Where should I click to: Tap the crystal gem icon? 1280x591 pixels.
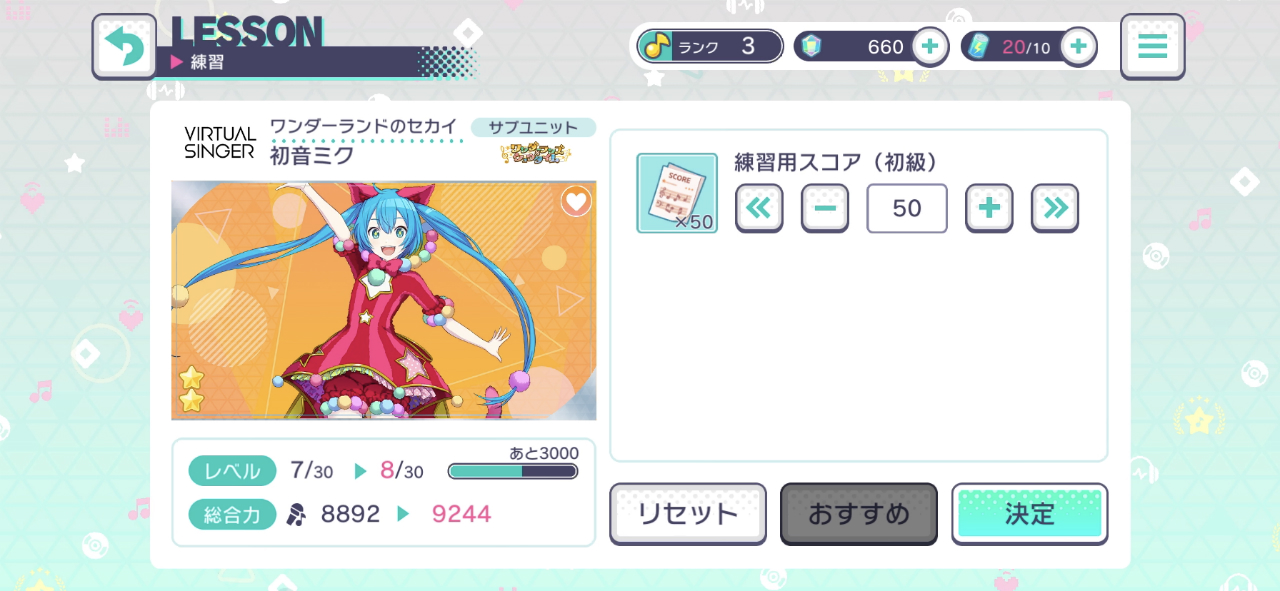click(811, 46)
